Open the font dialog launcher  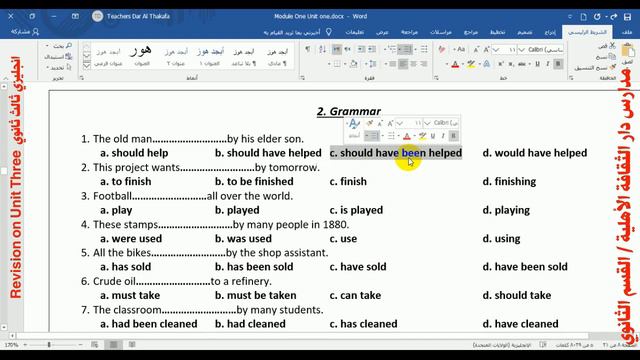click(x=436, y=78)
